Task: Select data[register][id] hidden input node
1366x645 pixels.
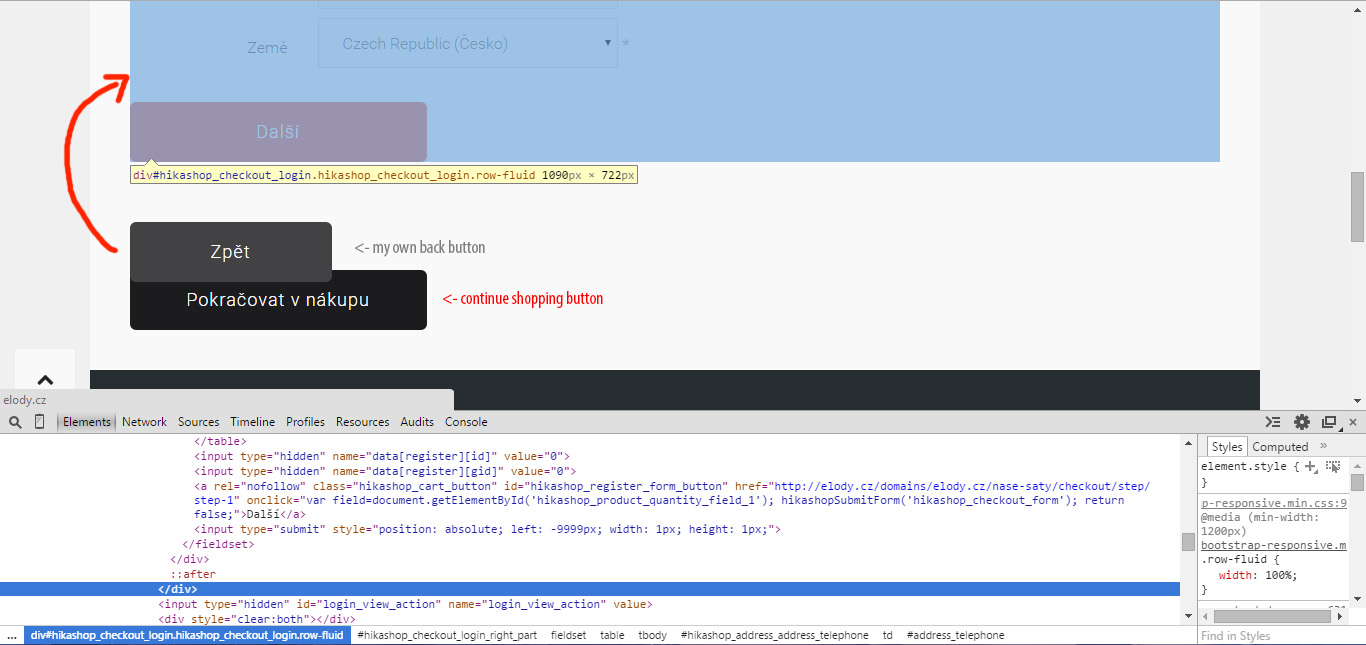Action: [x=382, y=456]
